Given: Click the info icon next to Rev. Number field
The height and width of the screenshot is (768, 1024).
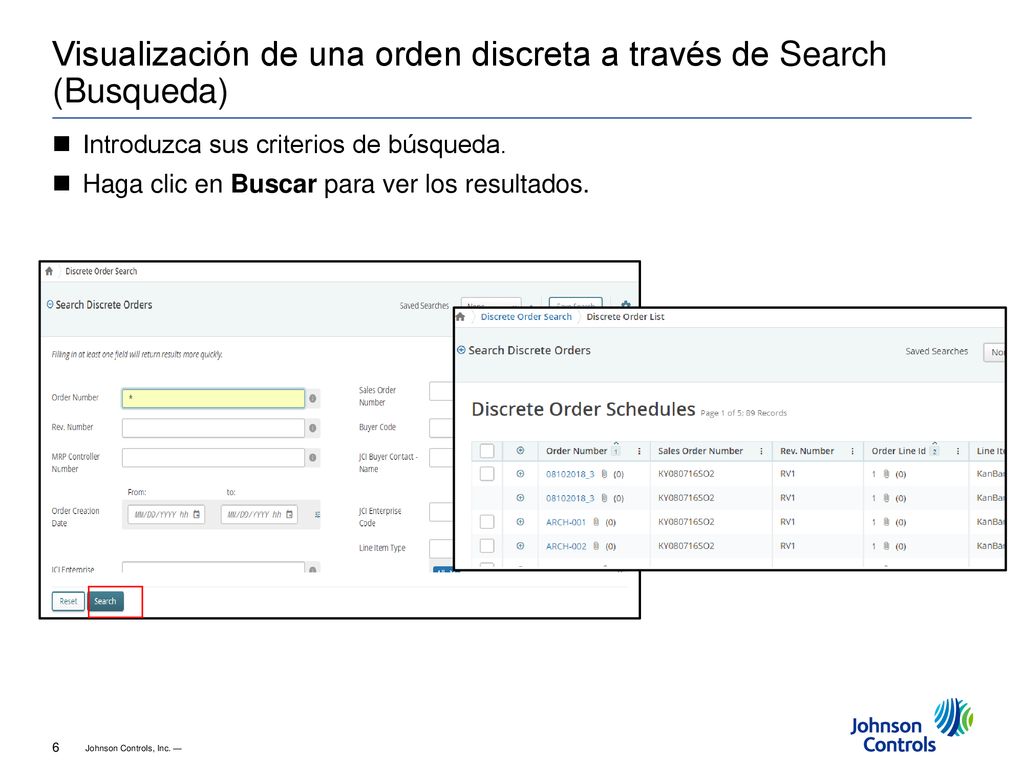Looking at the screenshot, I should (313, 428).
